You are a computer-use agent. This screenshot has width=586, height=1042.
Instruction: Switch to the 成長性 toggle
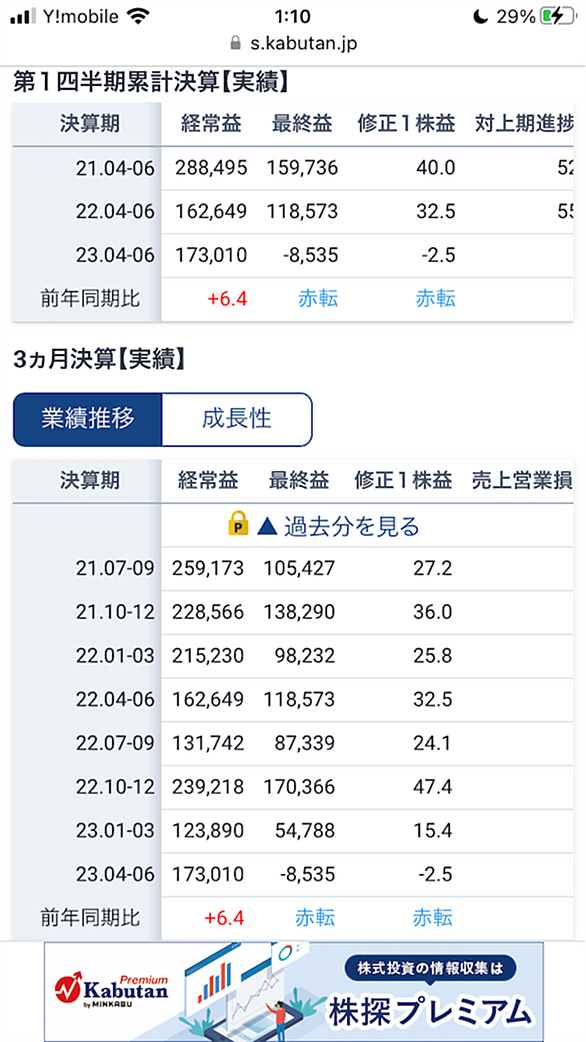point(237,419)
